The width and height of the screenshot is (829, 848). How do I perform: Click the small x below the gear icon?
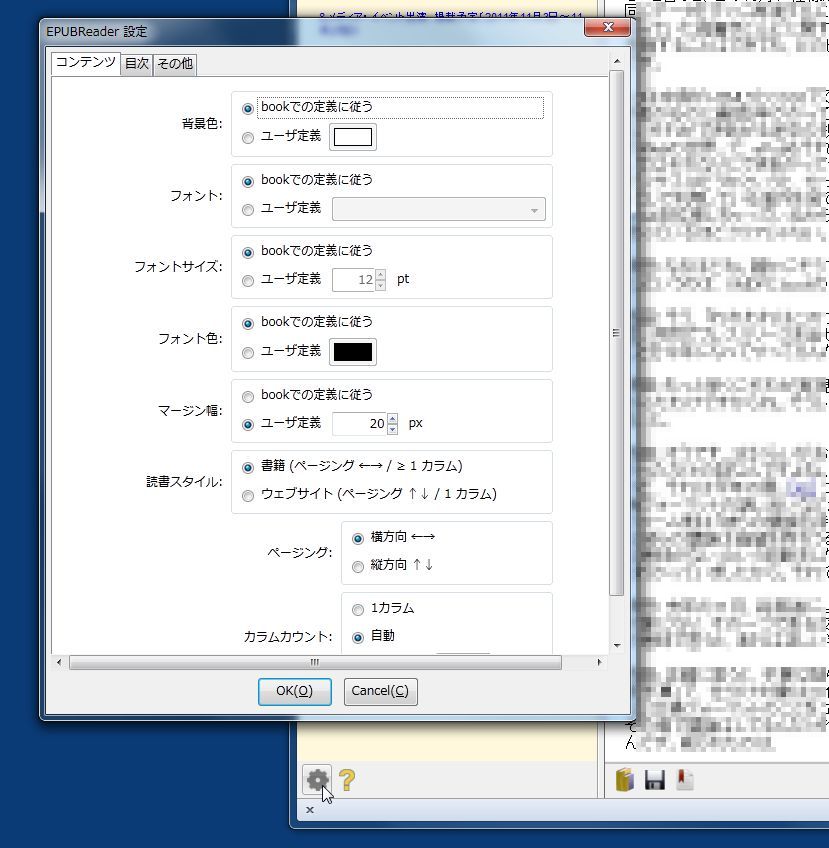point(310,810)
